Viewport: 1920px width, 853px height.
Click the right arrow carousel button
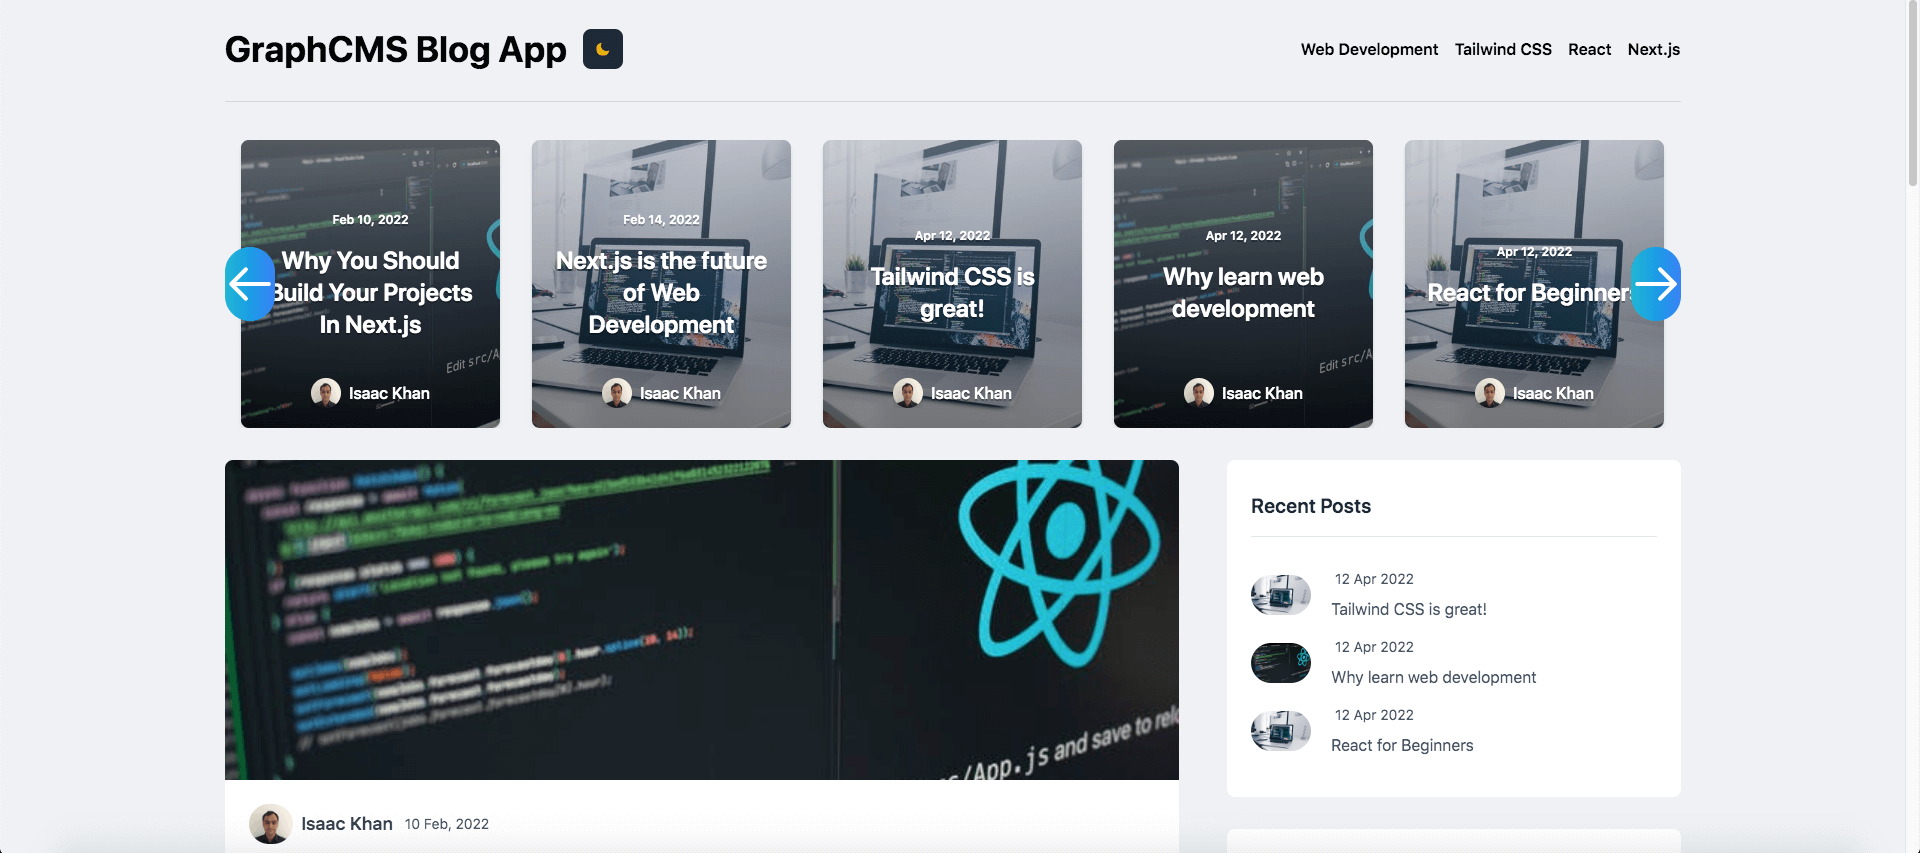(1655, 284)
